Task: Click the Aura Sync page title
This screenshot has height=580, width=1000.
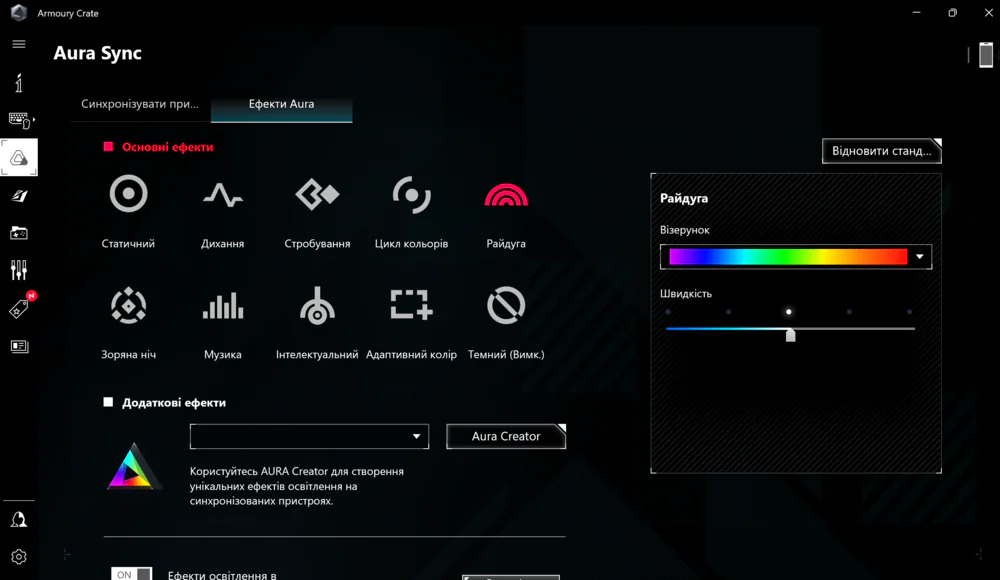Action: (x=98, y=53)
